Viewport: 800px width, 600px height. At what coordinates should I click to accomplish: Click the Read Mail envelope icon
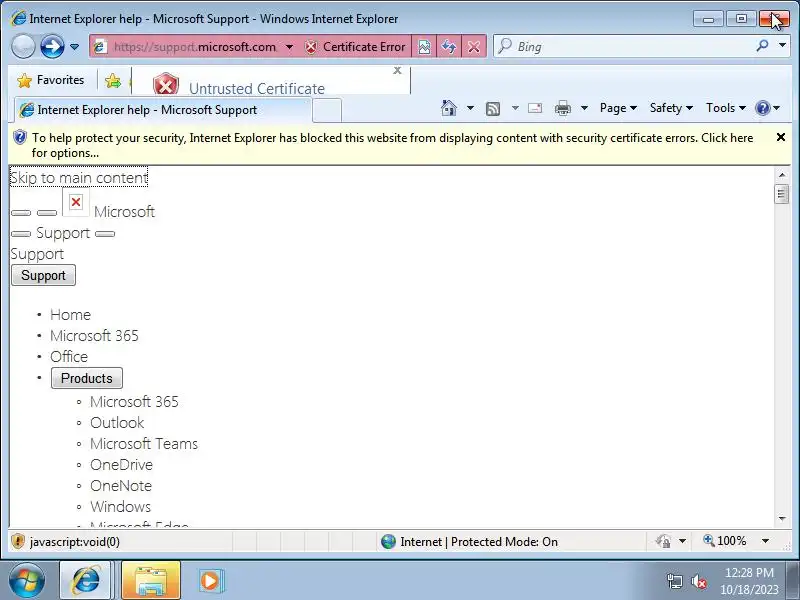click(x=535, y=108)
